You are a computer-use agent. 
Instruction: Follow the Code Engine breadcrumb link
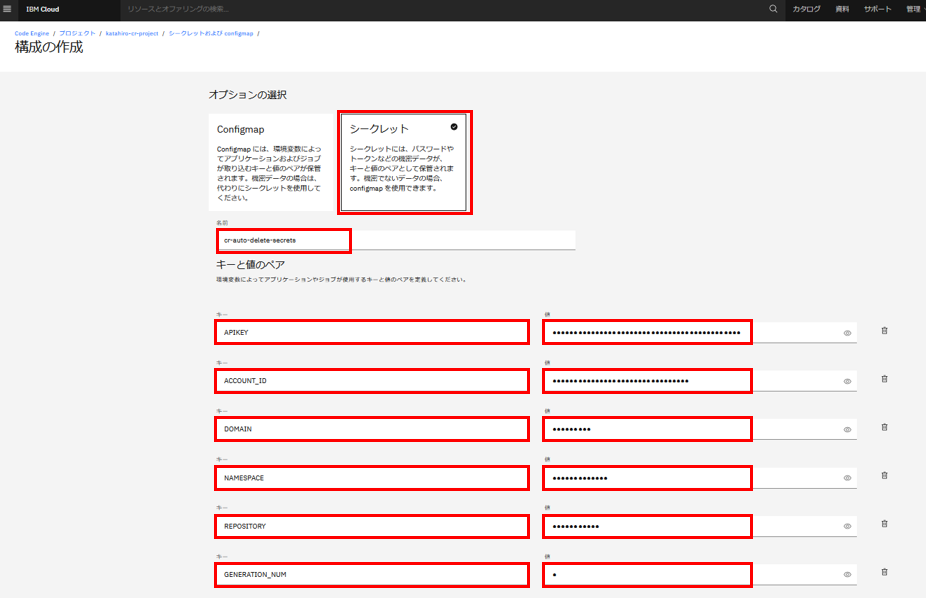pos(32,34)
